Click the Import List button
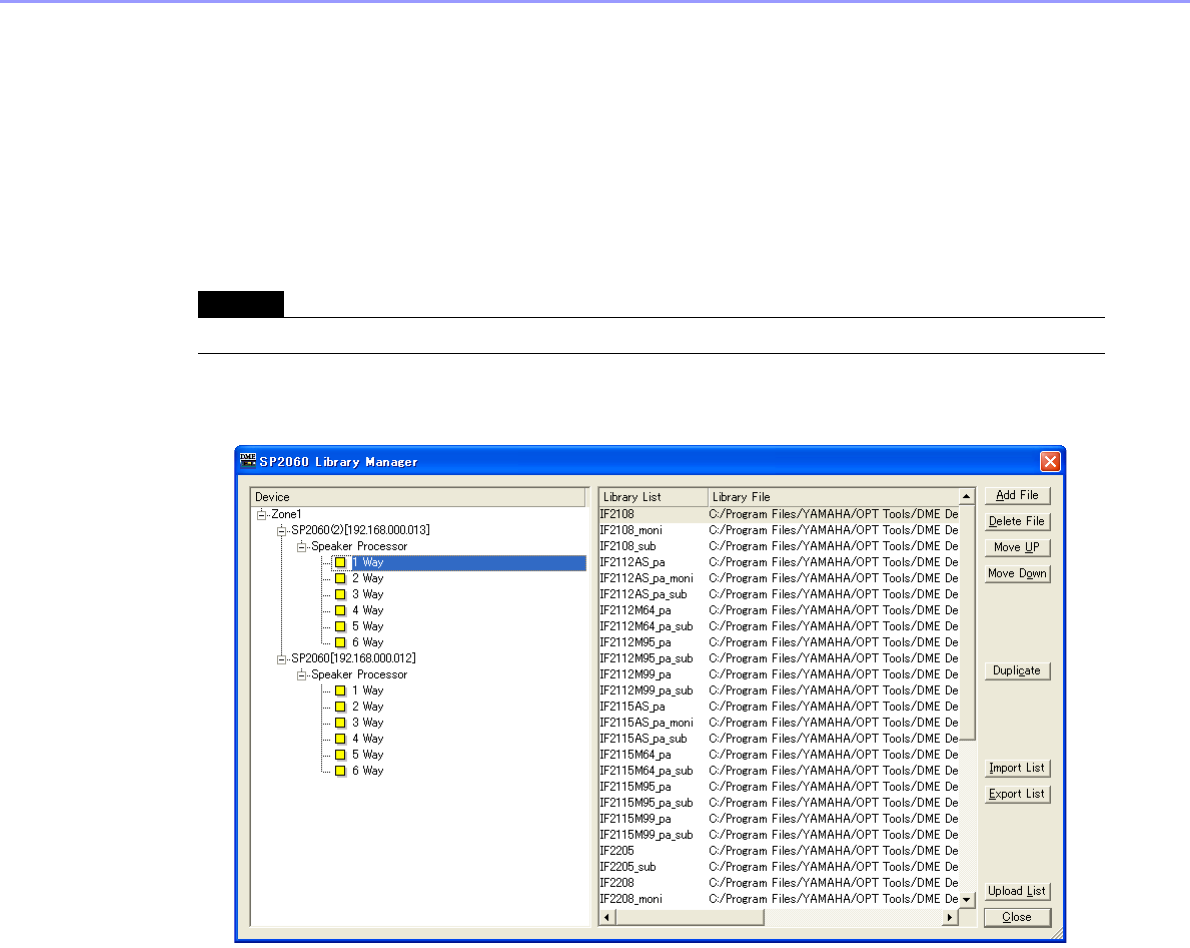 click(x=1017, y=768)
